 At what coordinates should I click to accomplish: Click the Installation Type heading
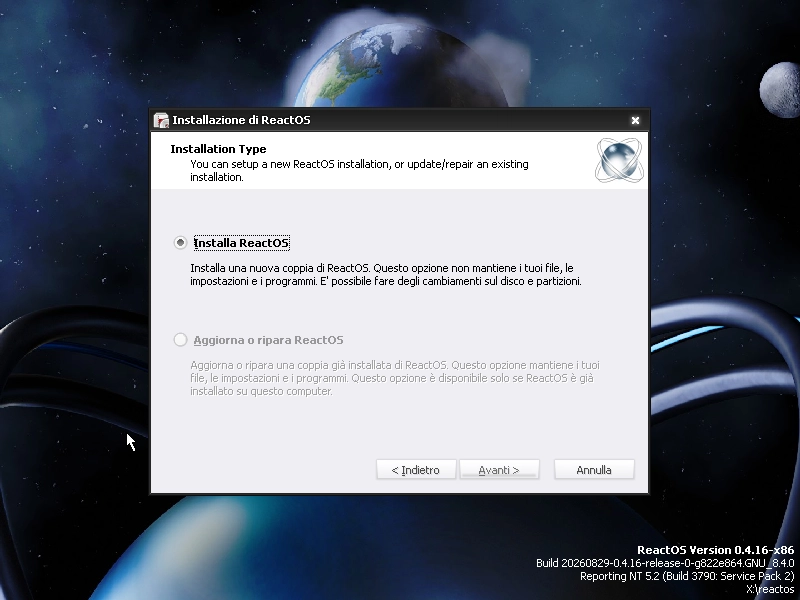click(218, 149)
